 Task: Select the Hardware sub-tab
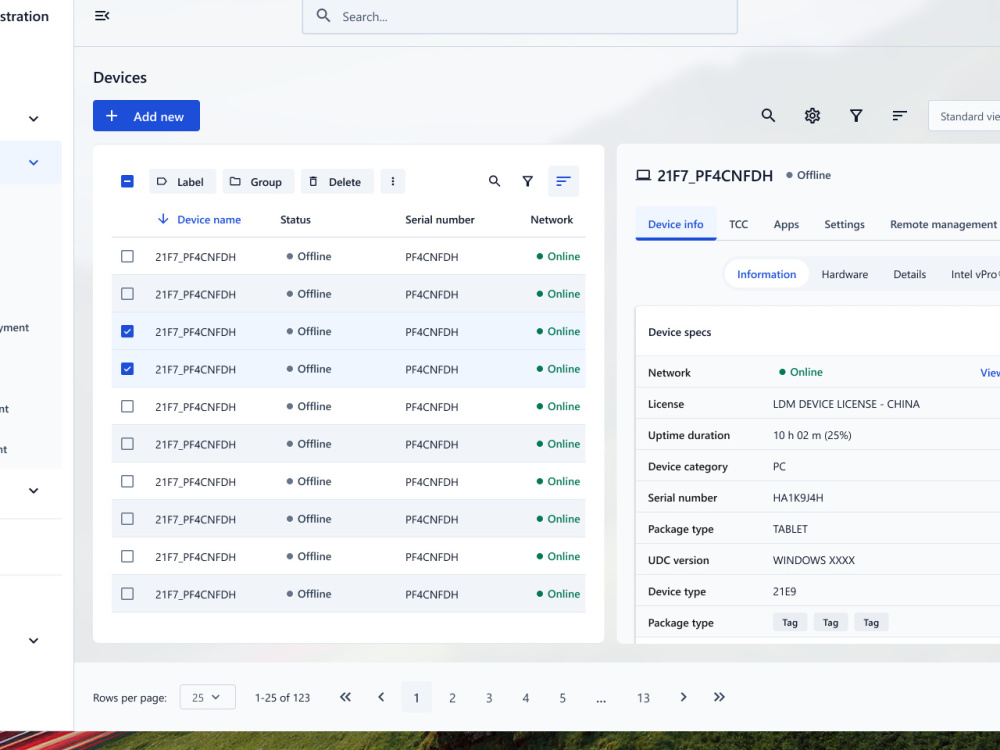844,274
